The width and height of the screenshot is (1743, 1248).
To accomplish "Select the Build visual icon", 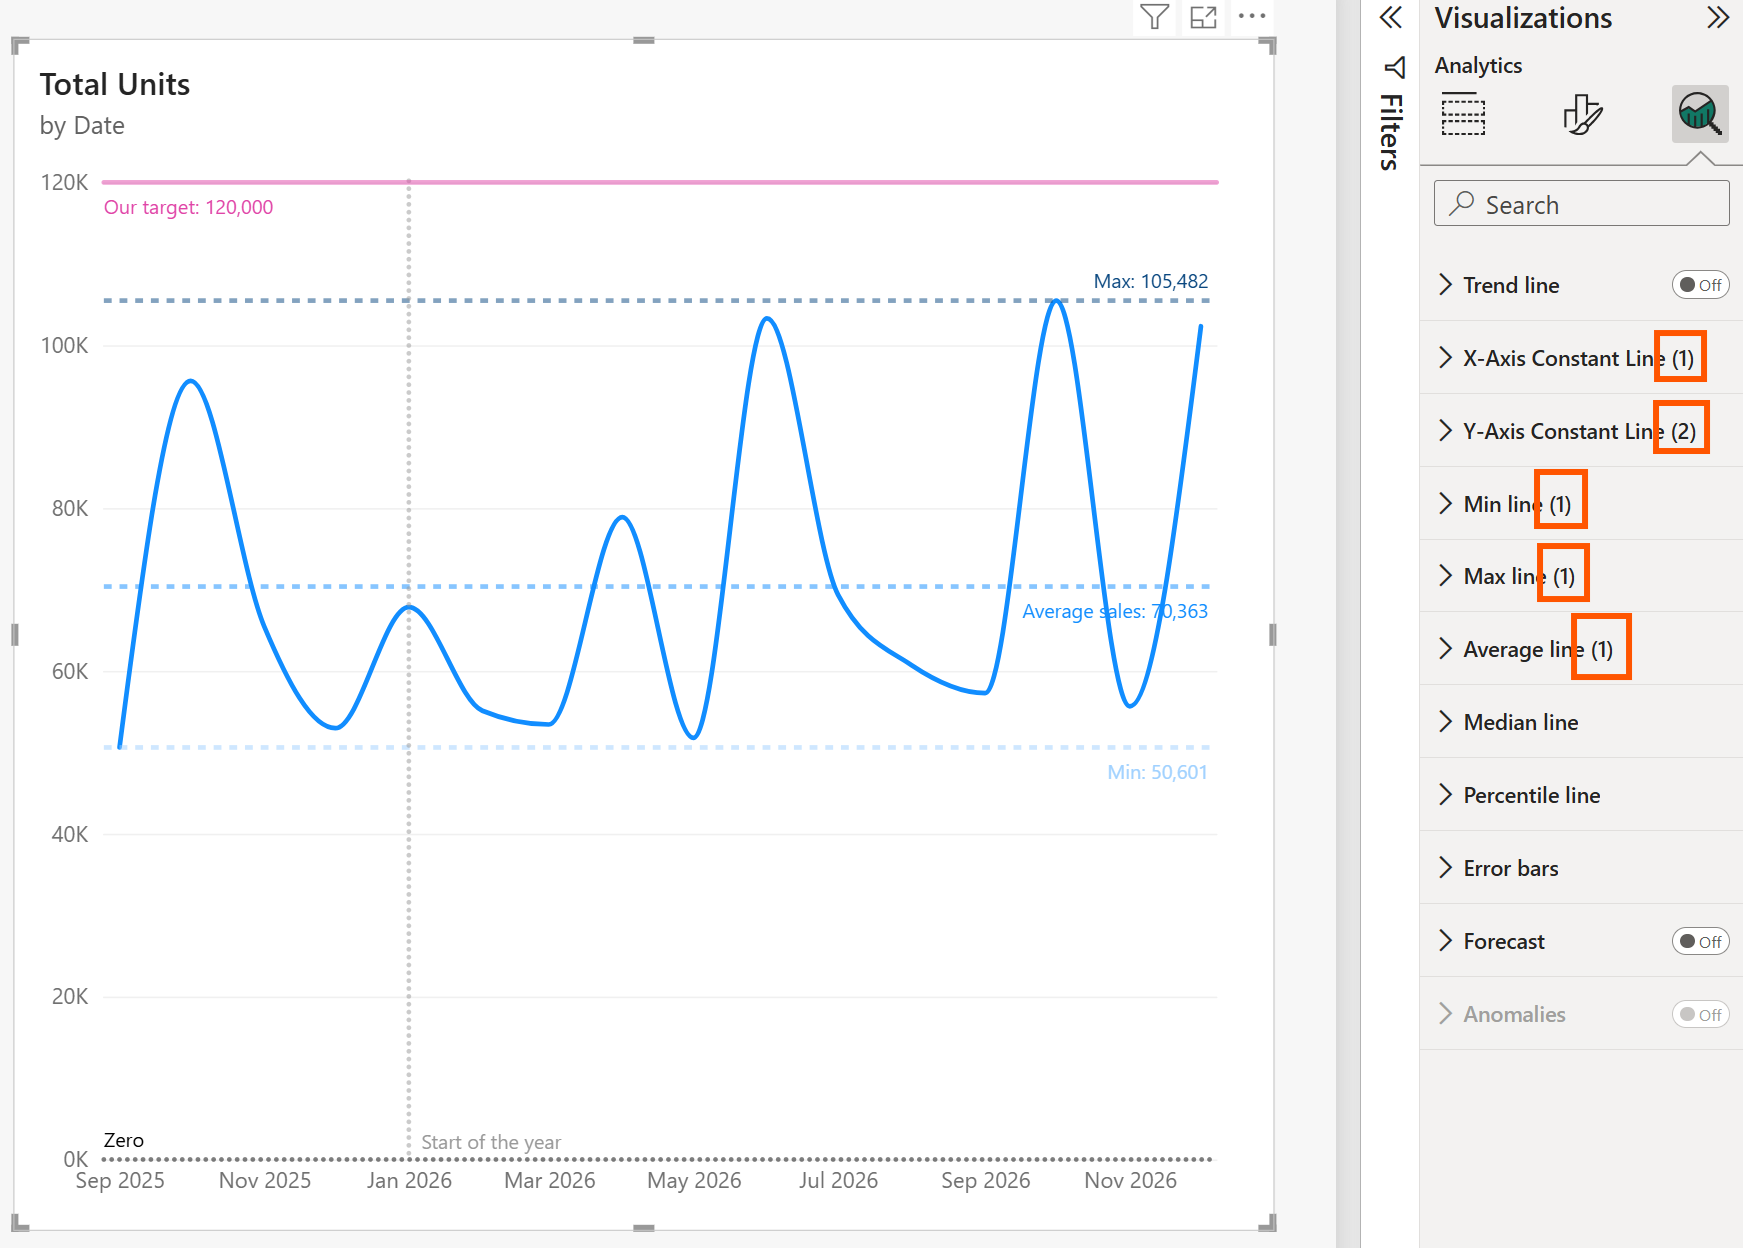I will pos(1463,113).
